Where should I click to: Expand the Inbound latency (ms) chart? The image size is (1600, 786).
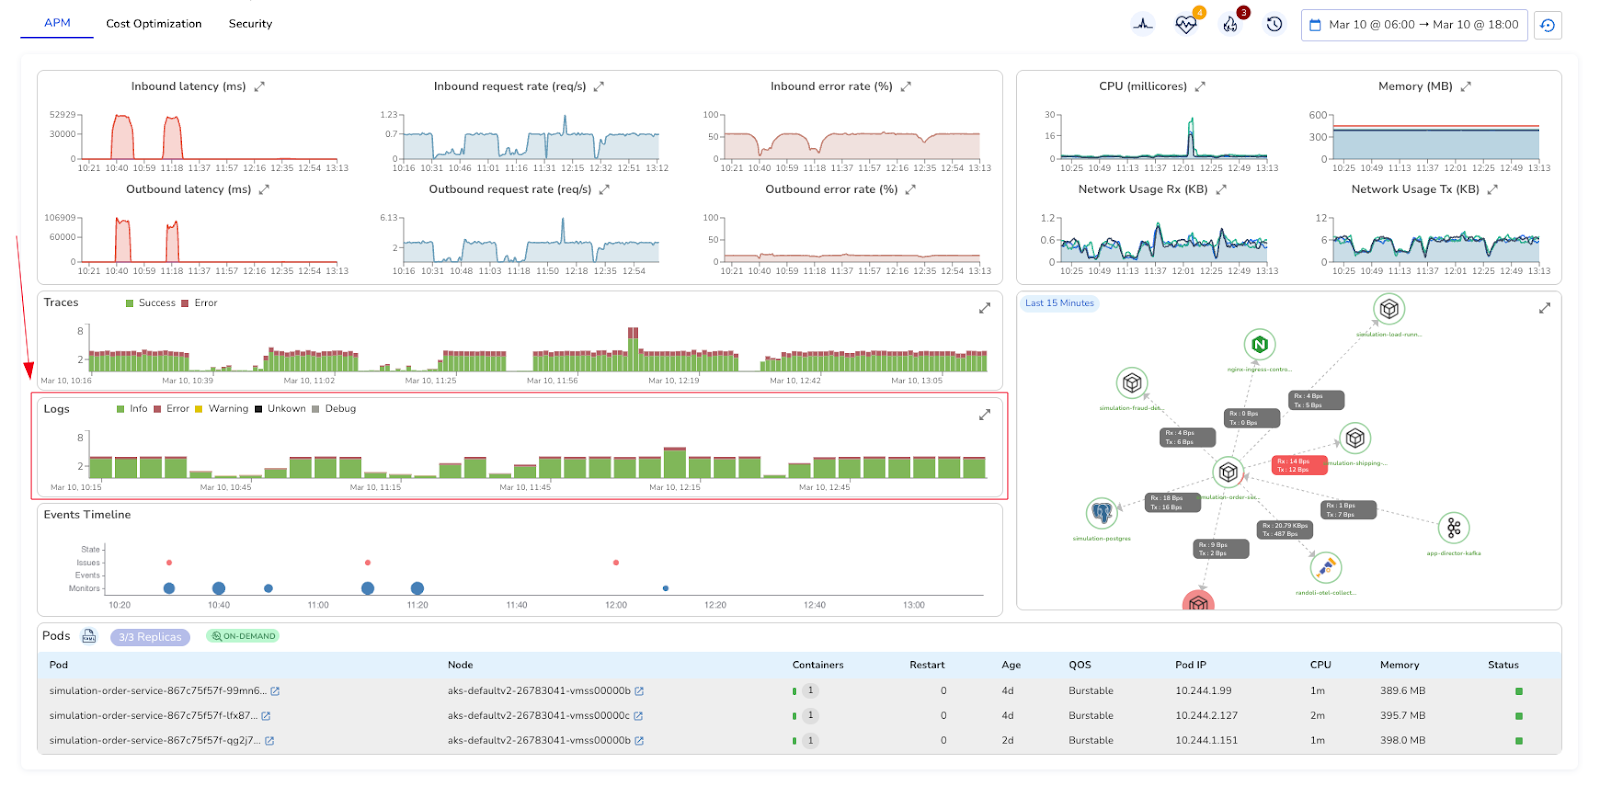tap(260, 87)
